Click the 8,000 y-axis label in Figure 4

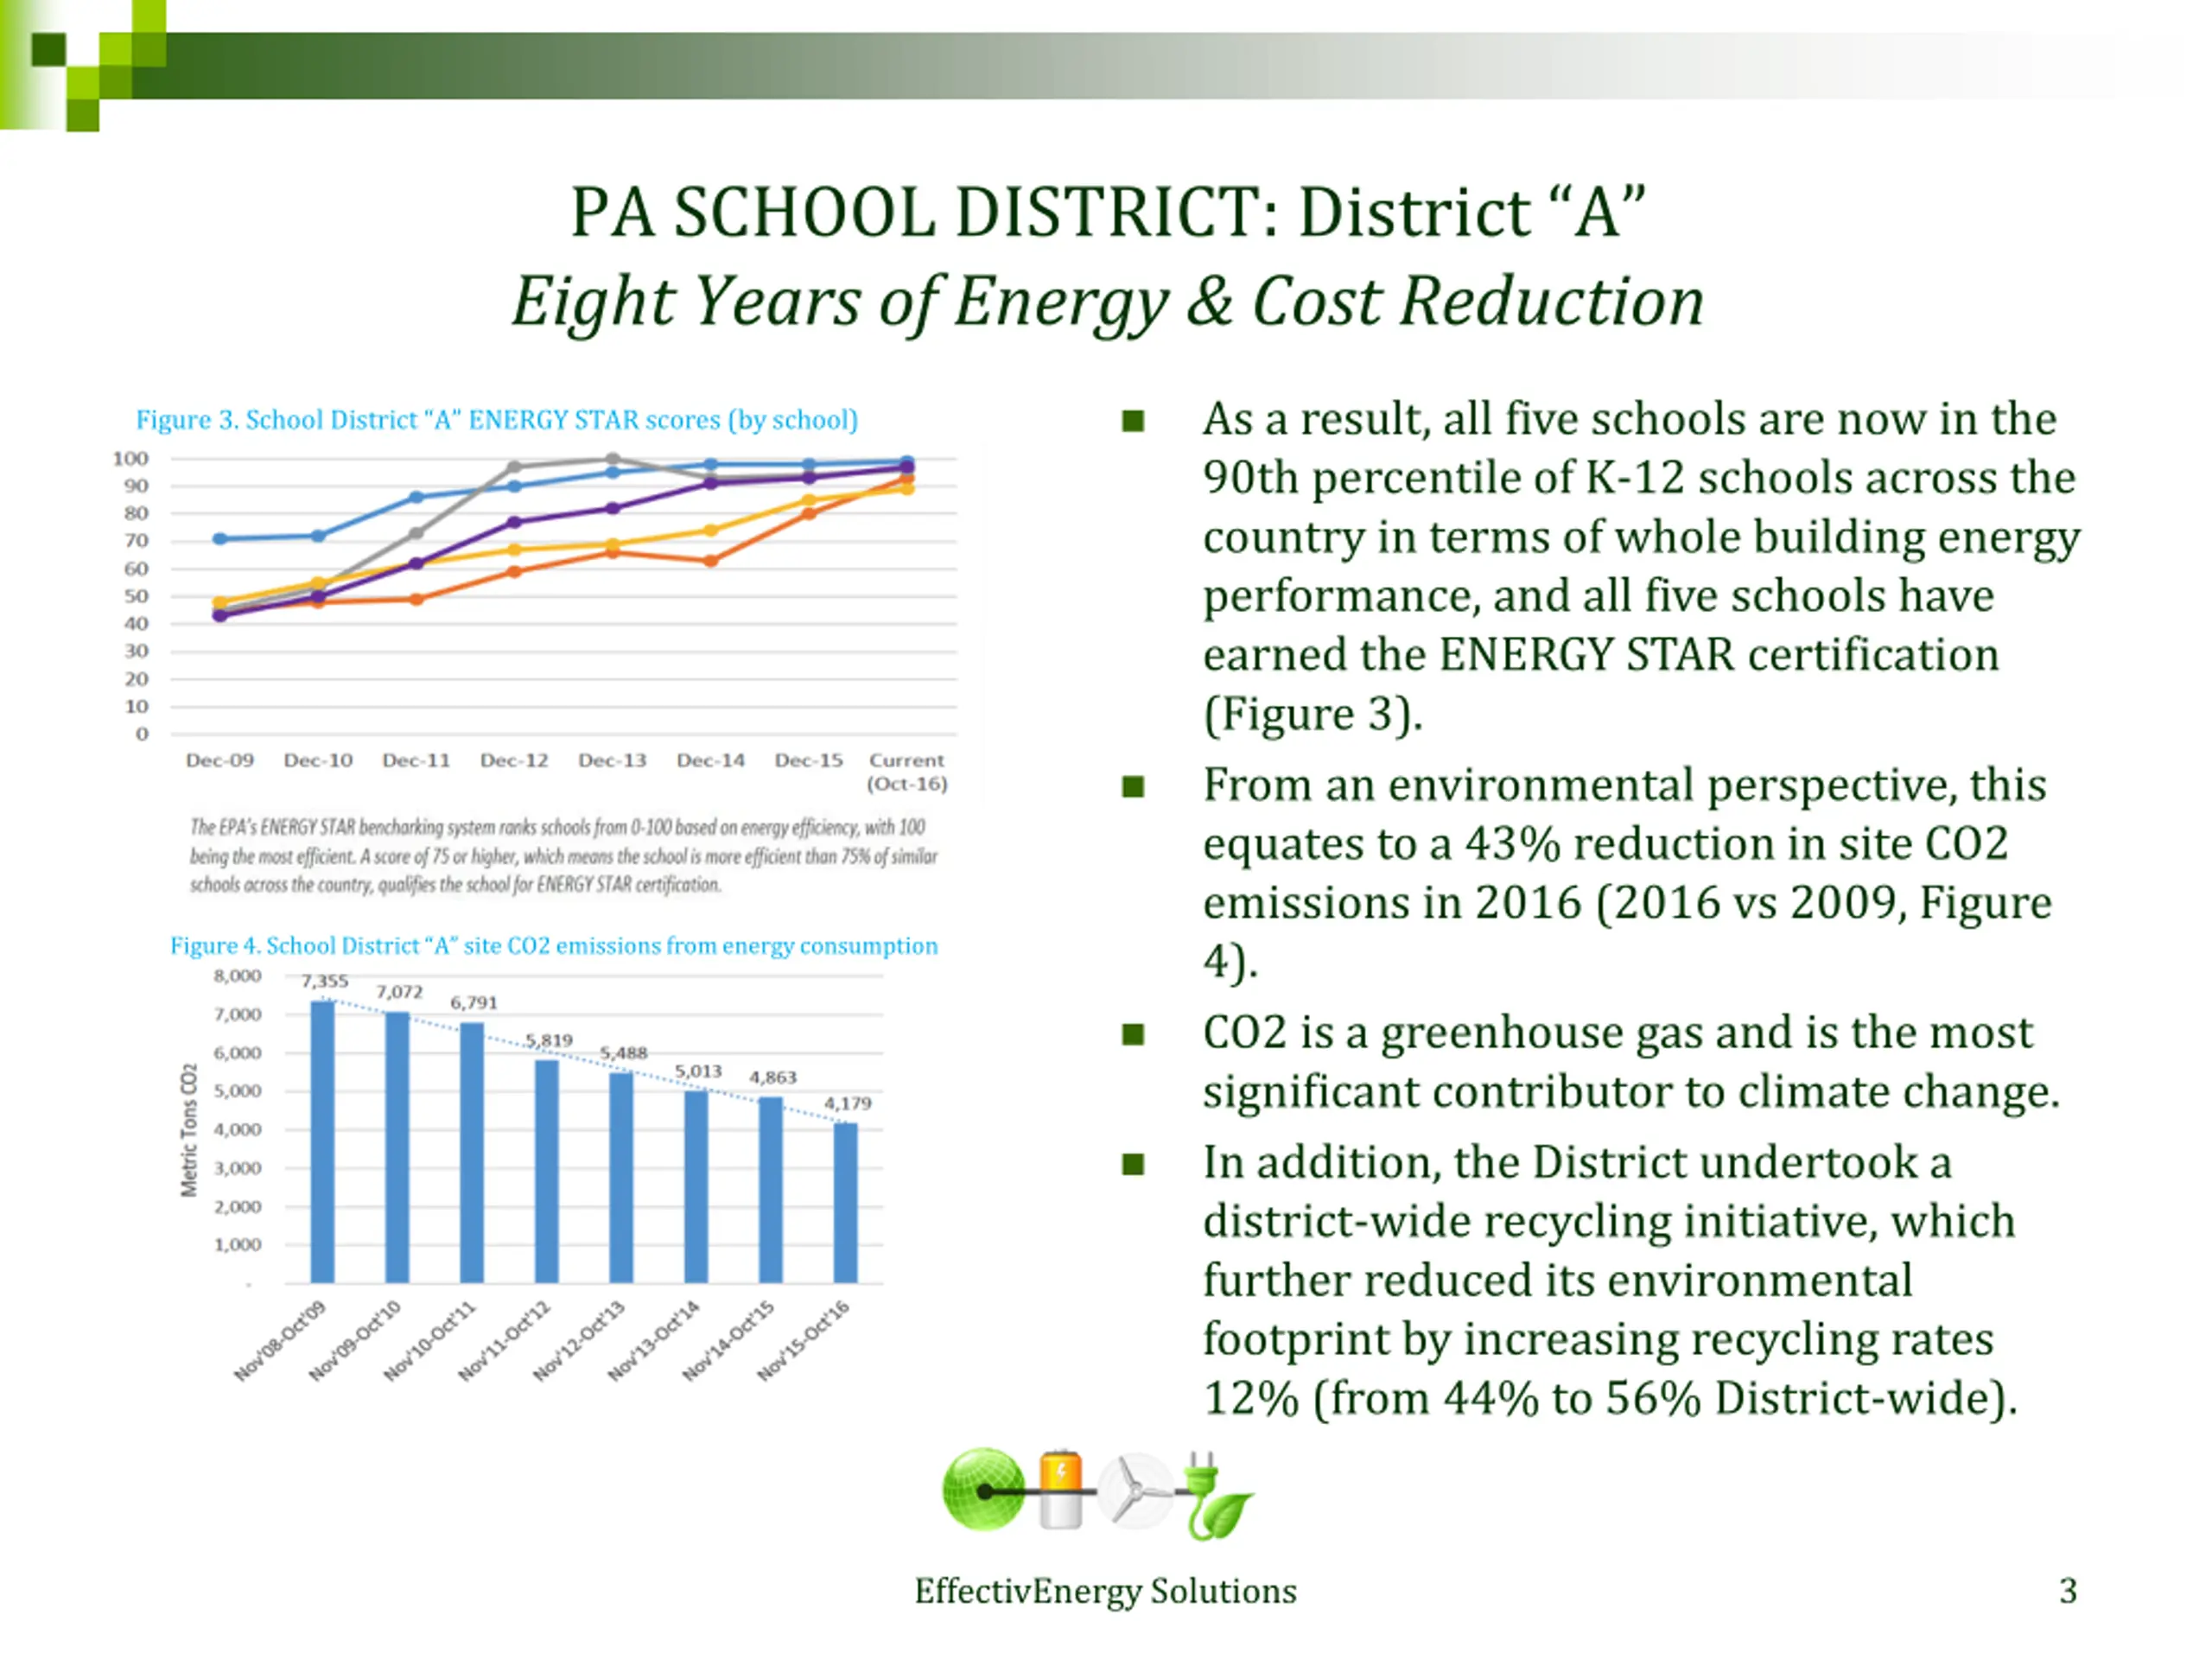tap(237, 976)
